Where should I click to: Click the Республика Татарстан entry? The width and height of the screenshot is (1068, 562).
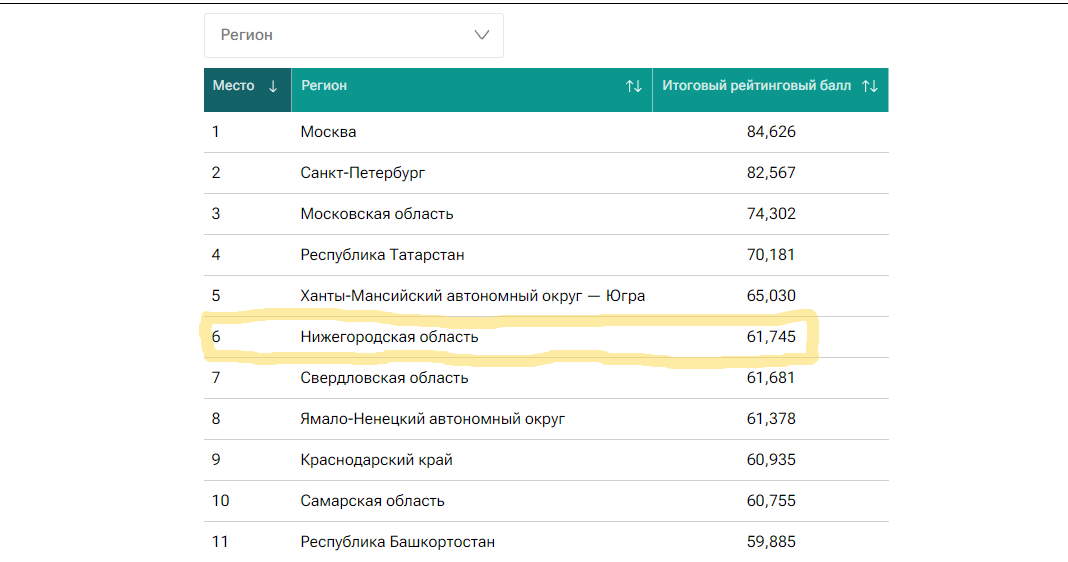(x=382, y=255)
